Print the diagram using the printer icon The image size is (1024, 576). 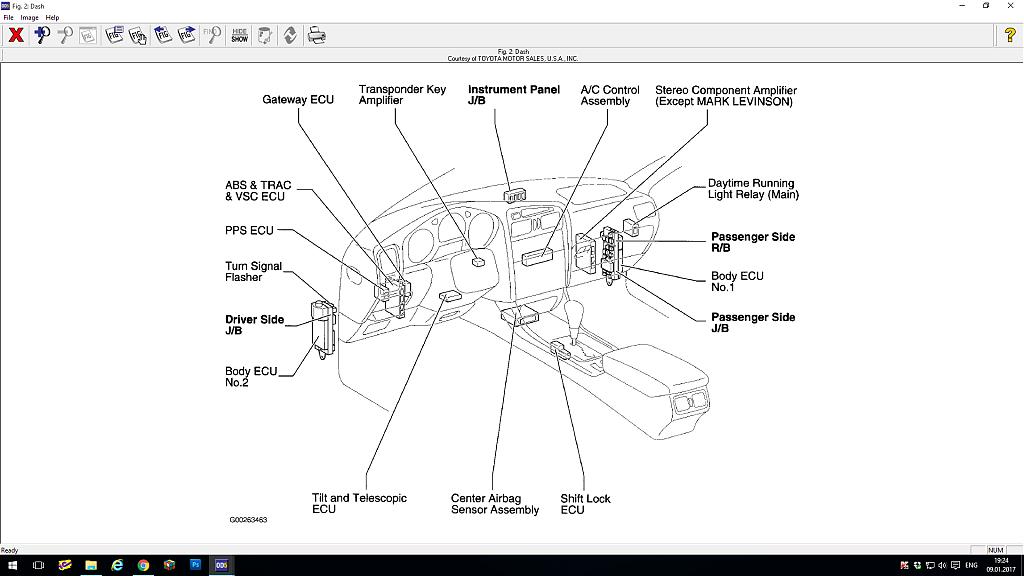click(x=317, y=35)
